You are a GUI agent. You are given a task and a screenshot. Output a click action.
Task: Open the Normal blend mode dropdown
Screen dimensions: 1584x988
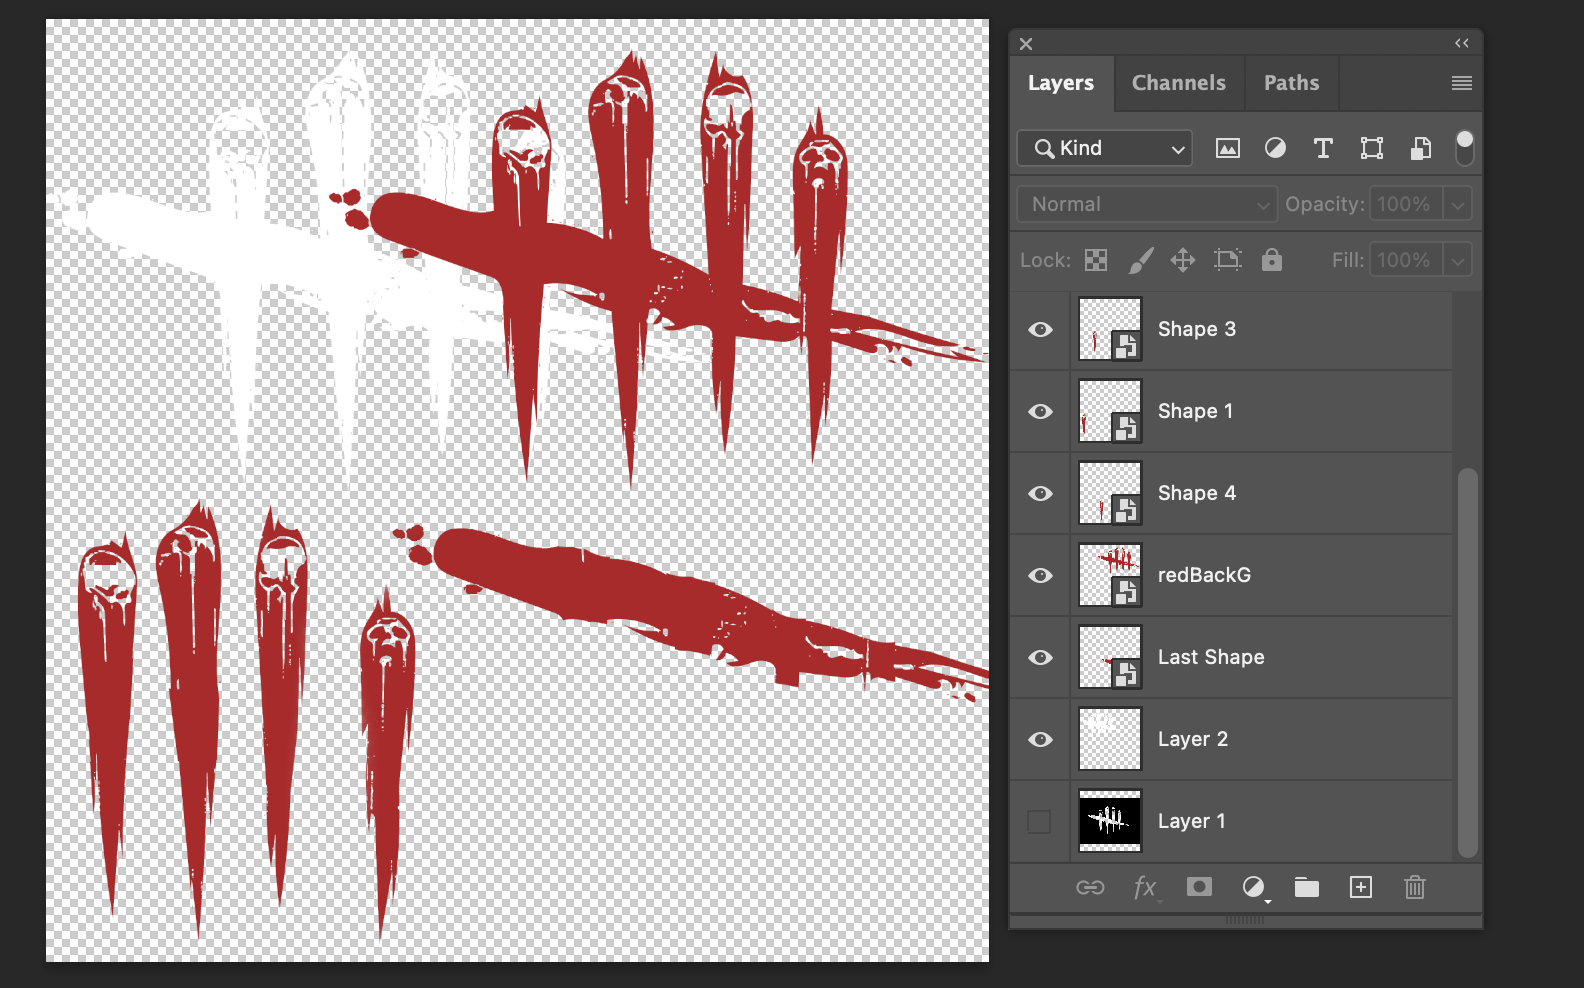1147,204
